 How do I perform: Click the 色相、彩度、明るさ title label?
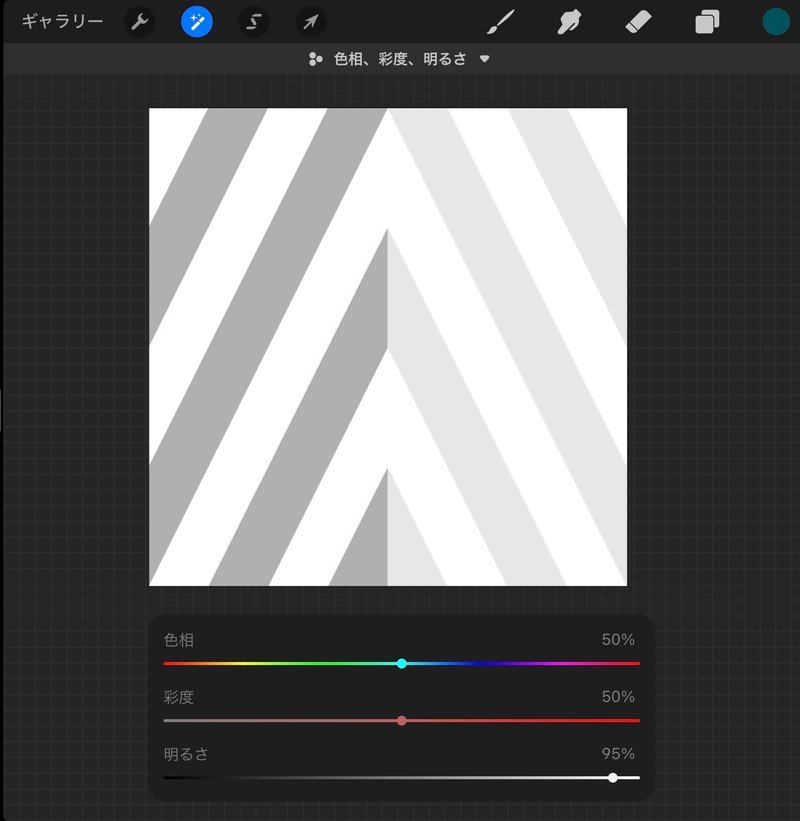click(400, 59)
